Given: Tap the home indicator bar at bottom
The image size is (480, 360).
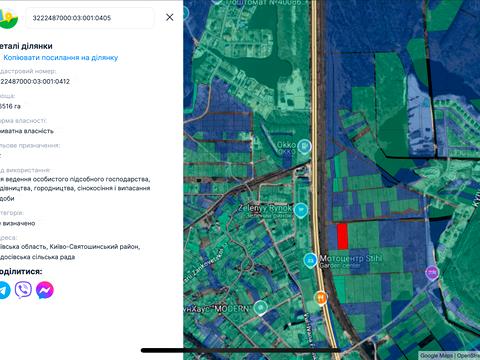Looking at the screenshot, I should (x=240, y=350).
